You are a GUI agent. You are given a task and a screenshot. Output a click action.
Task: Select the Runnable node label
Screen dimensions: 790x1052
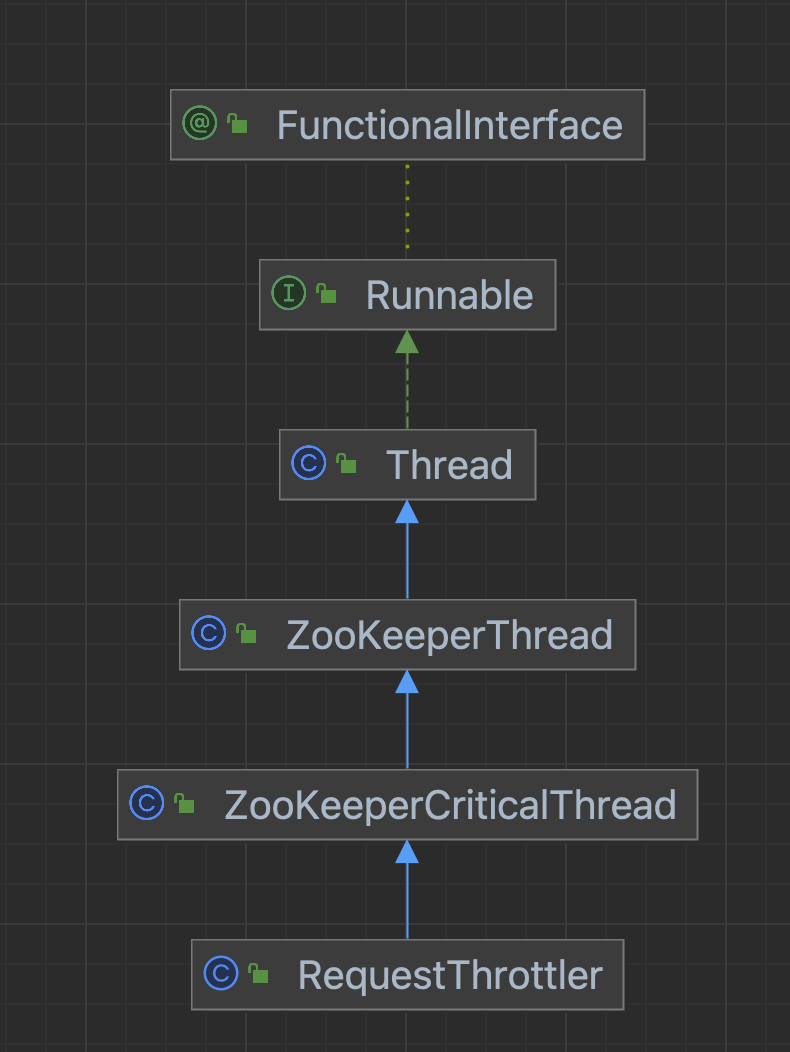pos(449,295)
